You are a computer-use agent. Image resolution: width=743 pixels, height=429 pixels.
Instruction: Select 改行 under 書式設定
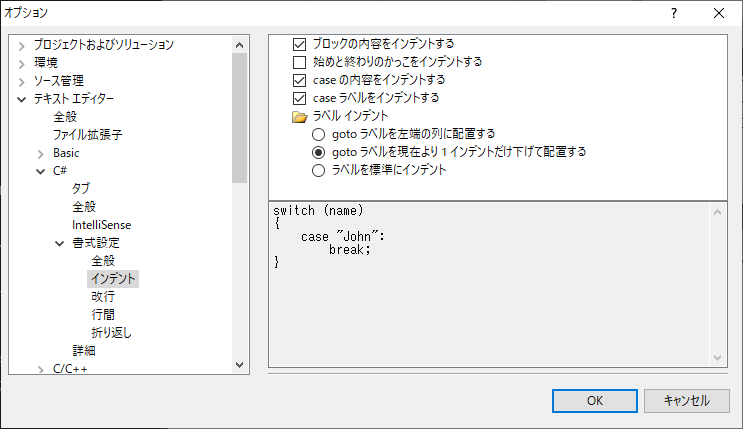point(103,297)
